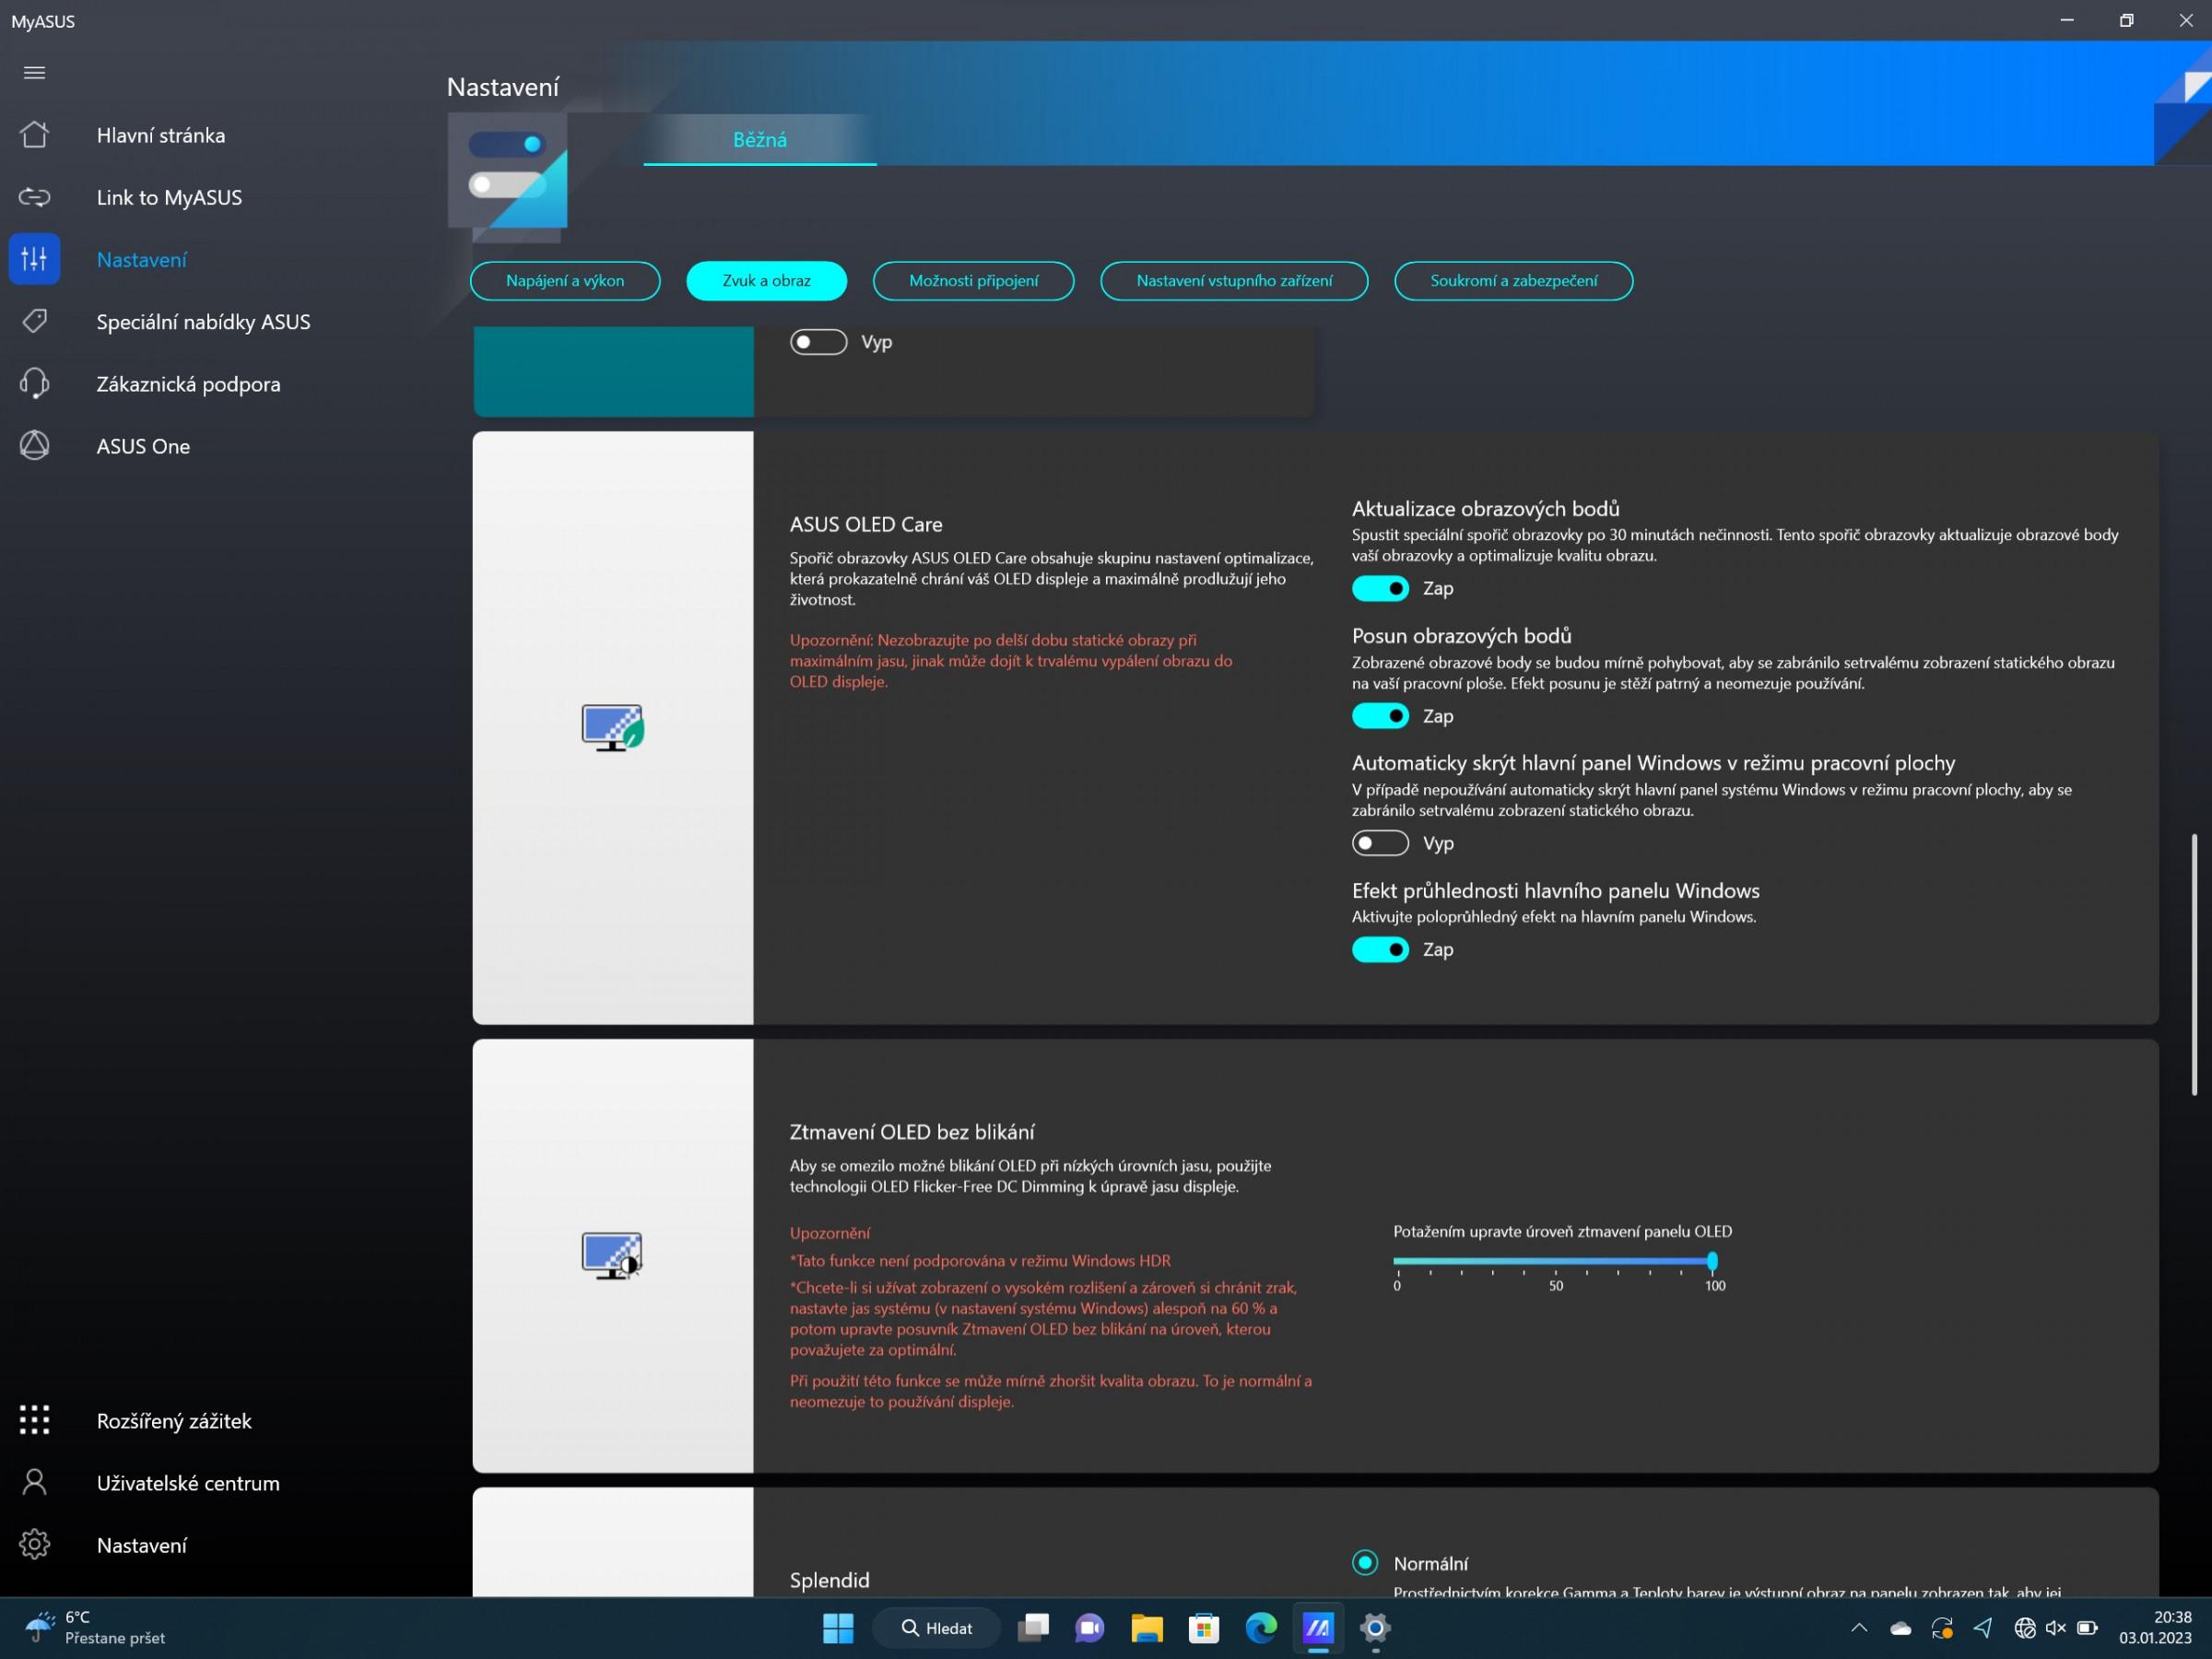The height and width of the screenshot is (1659, 2212).
Task: Open Rozšířený zážitek grid icon
Action: pos(34,1420)
